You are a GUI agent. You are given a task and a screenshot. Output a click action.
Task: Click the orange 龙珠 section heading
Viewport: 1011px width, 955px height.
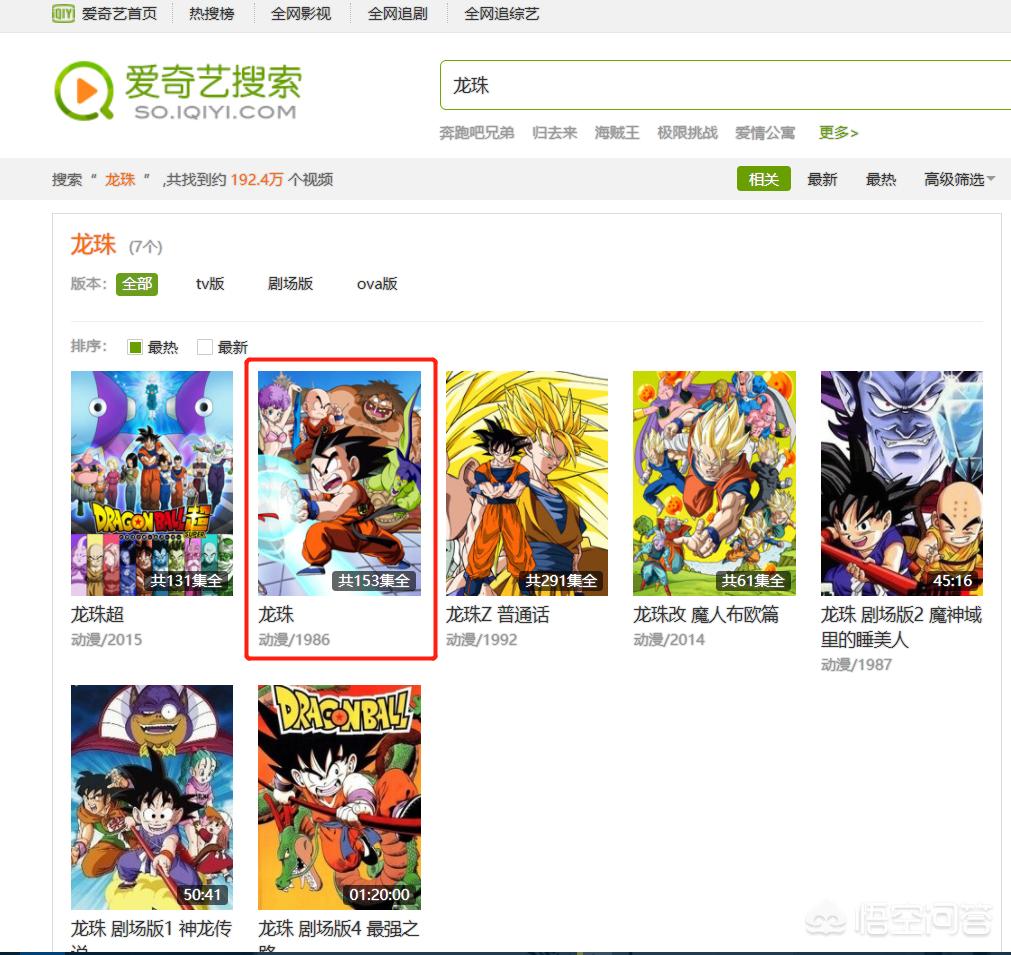click(x=93, y=245)
